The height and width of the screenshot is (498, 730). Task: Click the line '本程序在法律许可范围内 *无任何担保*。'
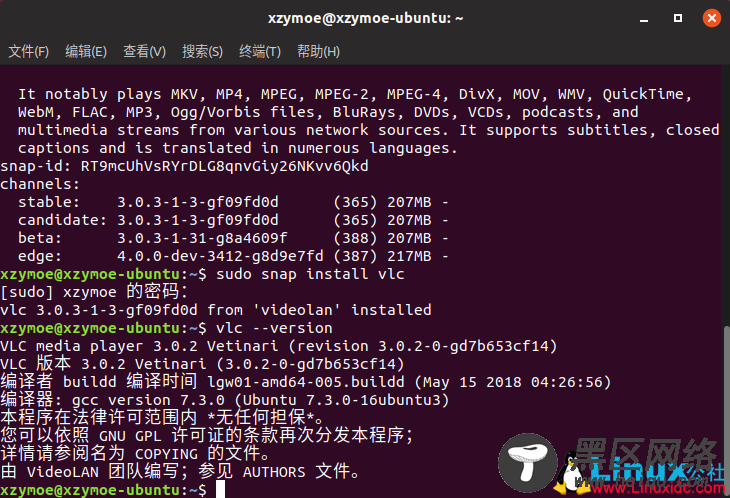tap(162, 417)
